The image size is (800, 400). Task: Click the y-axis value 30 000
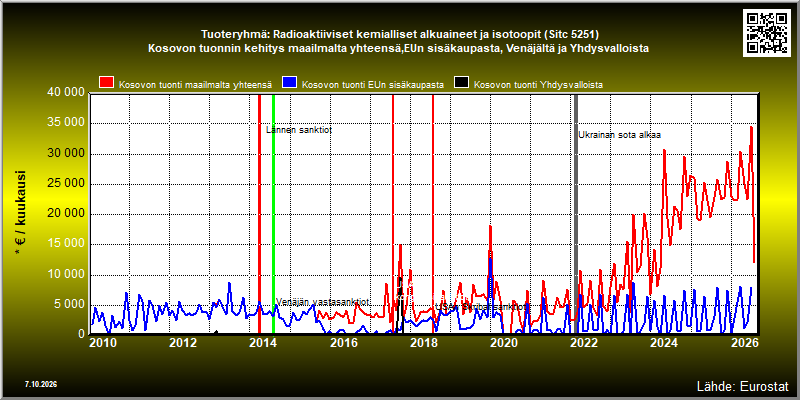click(x=64, y=154)
